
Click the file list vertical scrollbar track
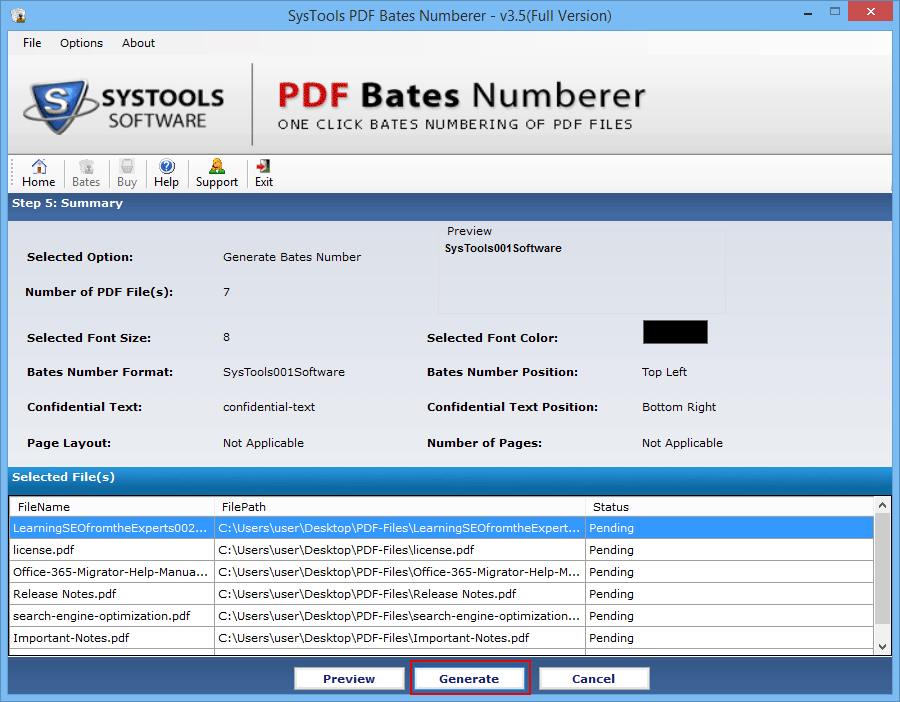pos(882,576)
